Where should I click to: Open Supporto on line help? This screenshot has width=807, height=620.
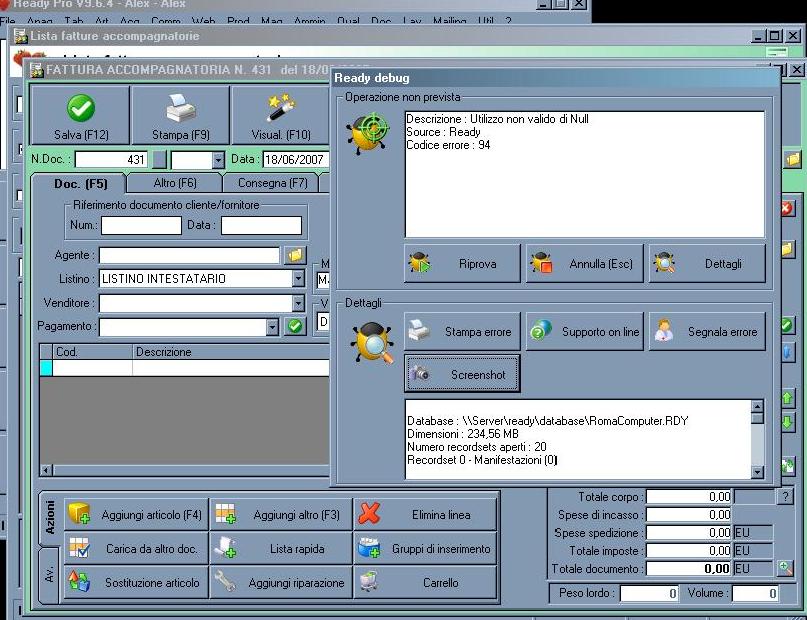coord(585,331)
